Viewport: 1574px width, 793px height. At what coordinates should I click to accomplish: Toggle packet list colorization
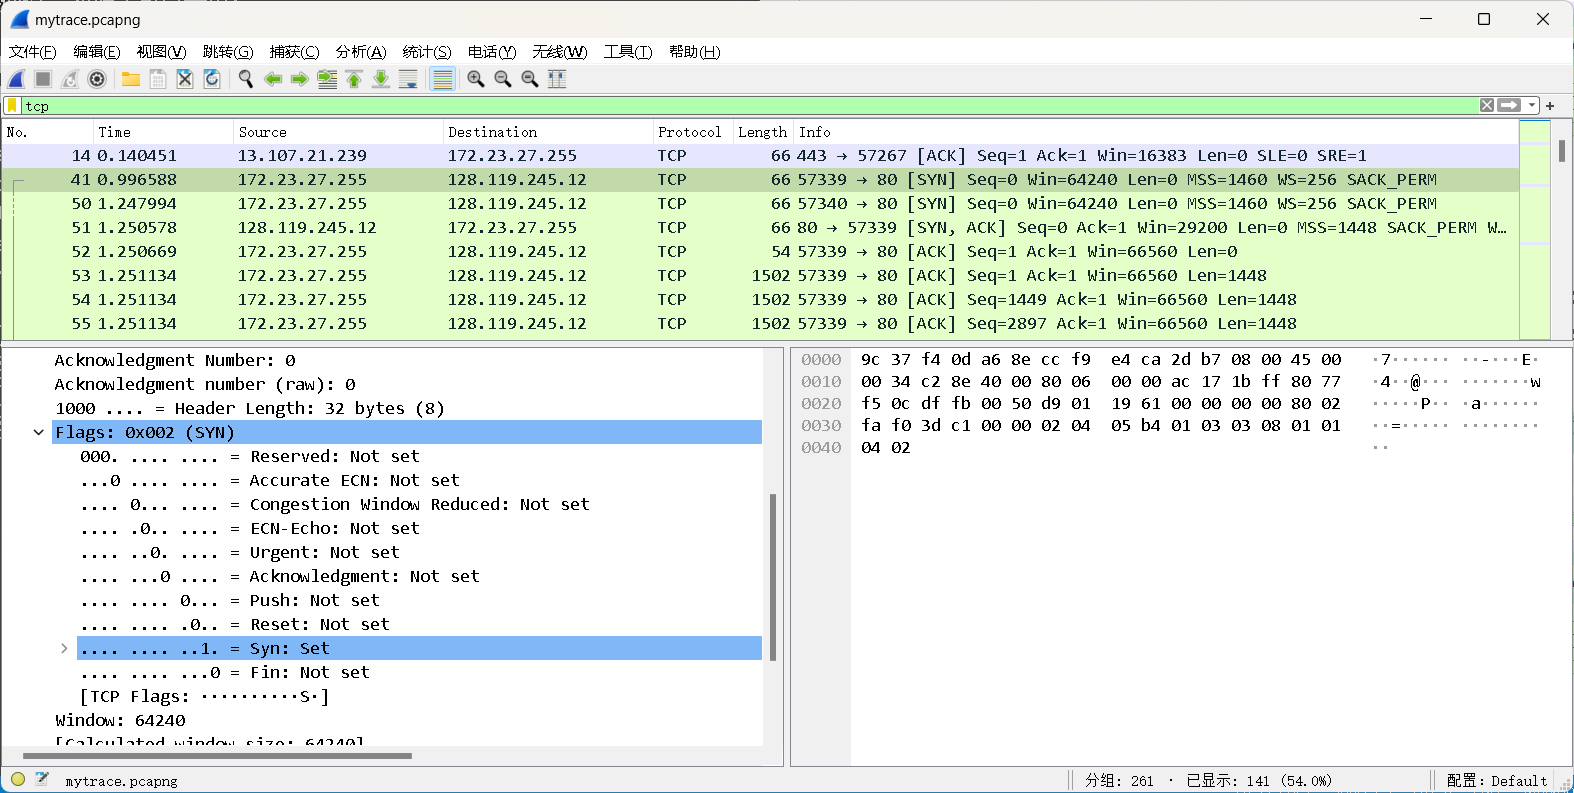coord(442,79)
